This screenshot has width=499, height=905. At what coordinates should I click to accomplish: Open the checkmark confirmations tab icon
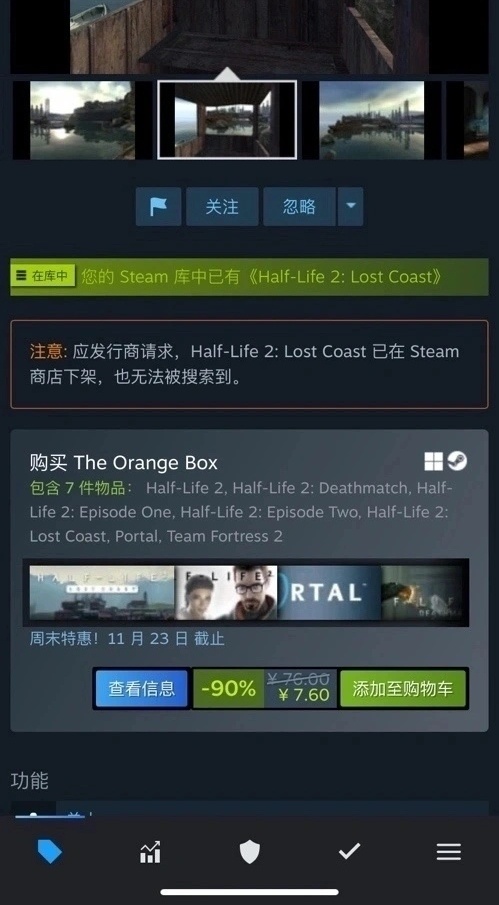(x=349, y=851)
